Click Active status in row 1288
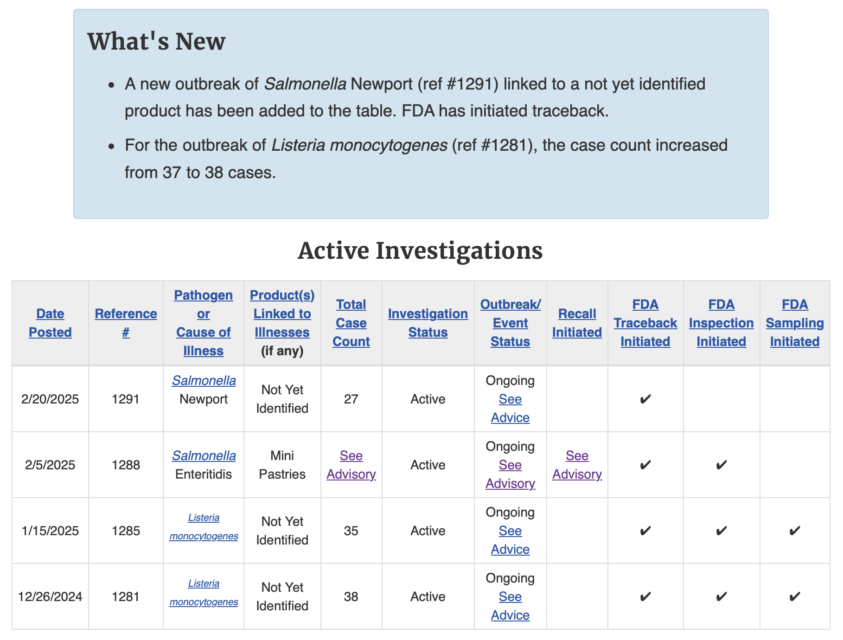Viewport: 843px width, 640px height. (x=428, y=465)
